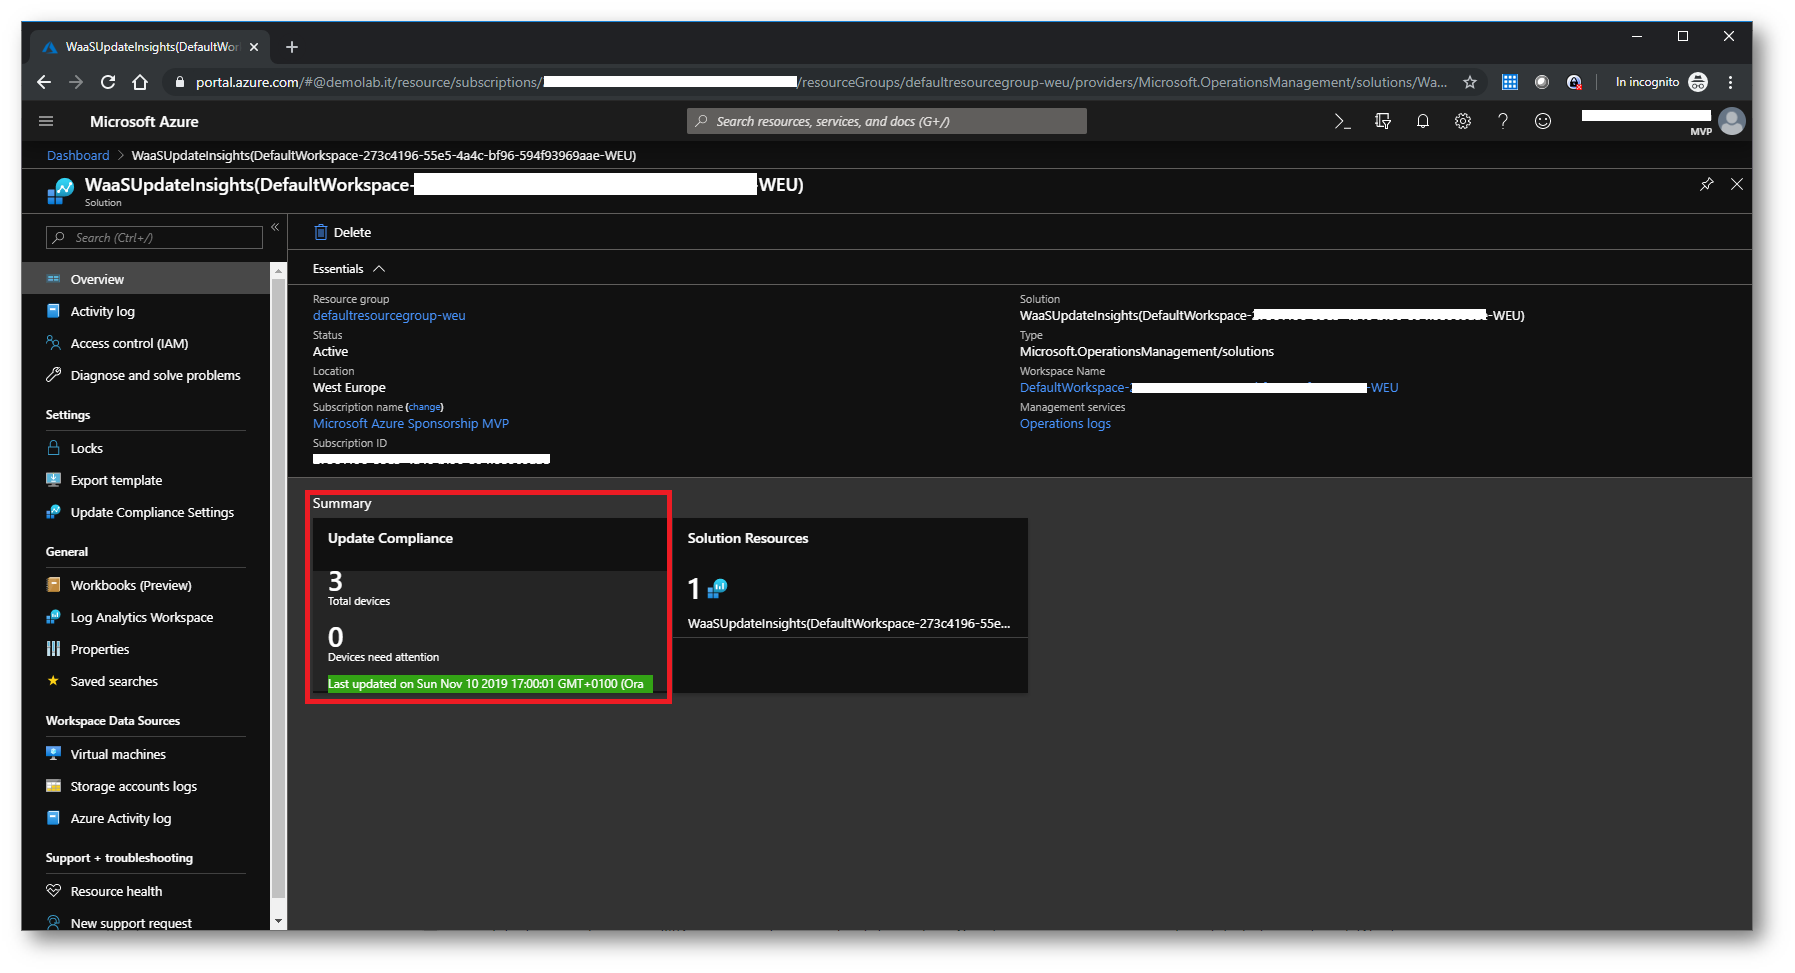Open the notifications bell
Viewport: 1795px width, 973px height.
click(x=1422, y=121)
